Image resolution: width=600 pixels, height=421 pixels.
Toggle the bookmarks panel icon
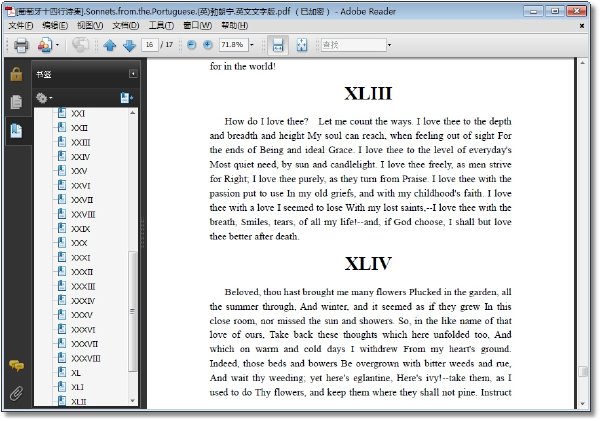[16, 131]
